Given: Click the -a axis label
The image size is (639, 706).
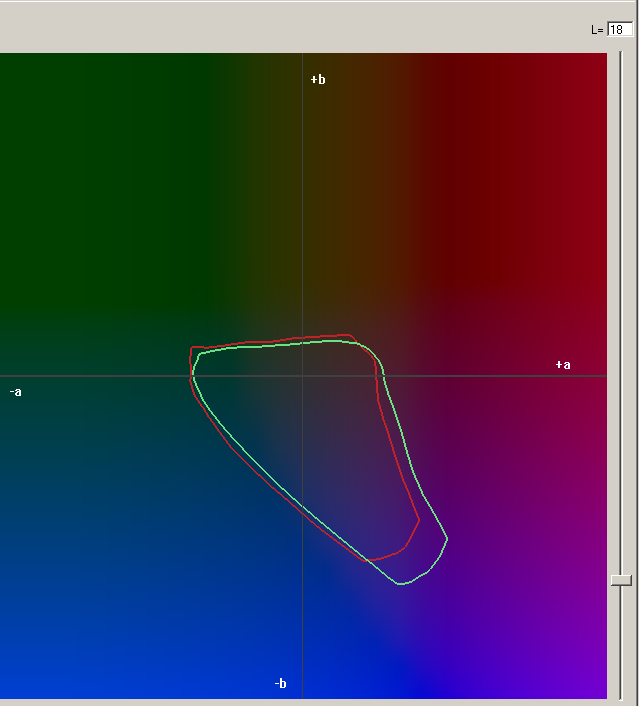Looking at the screenshot, I should tap(16, 392).
